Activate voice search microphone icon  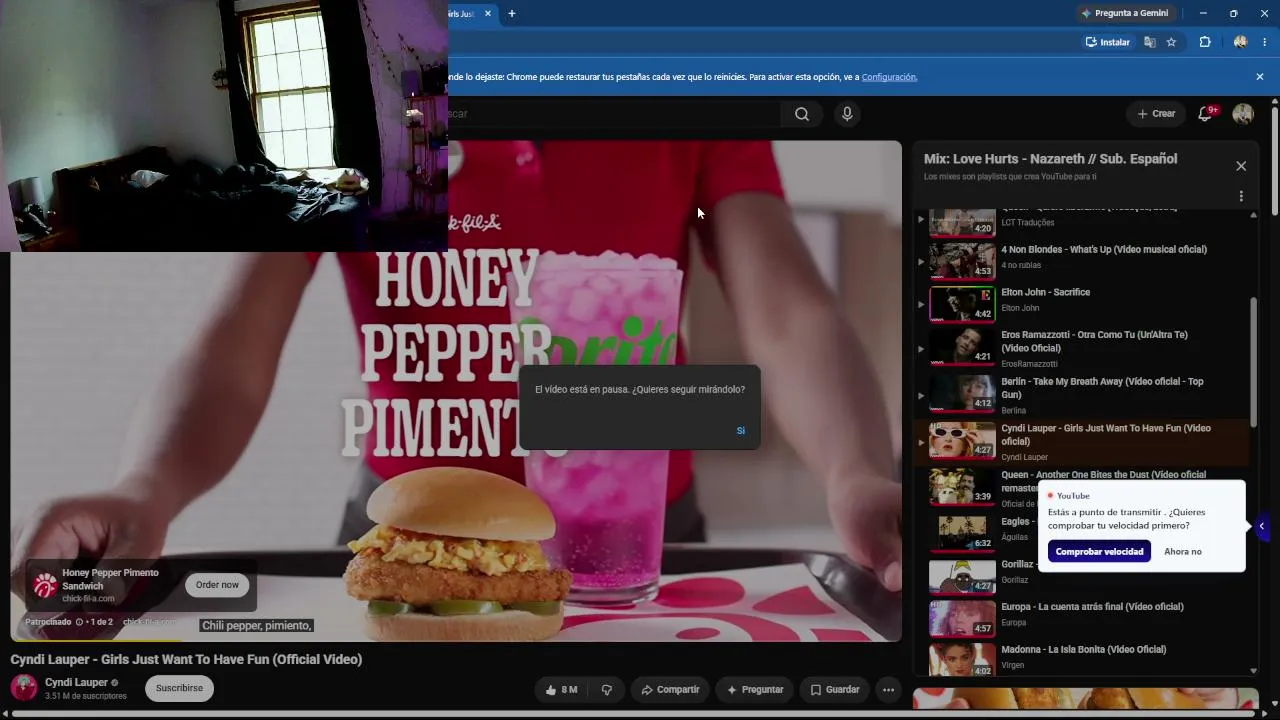click(847, 114)
